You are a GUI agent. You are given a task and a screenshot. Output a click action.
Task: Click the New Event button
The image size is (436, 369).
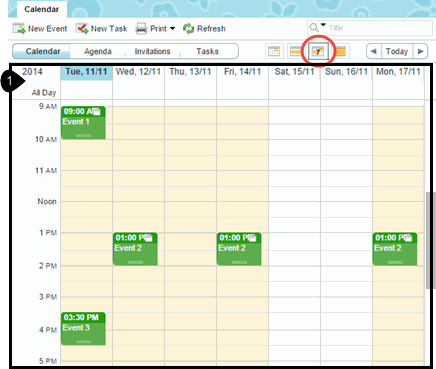40,29
